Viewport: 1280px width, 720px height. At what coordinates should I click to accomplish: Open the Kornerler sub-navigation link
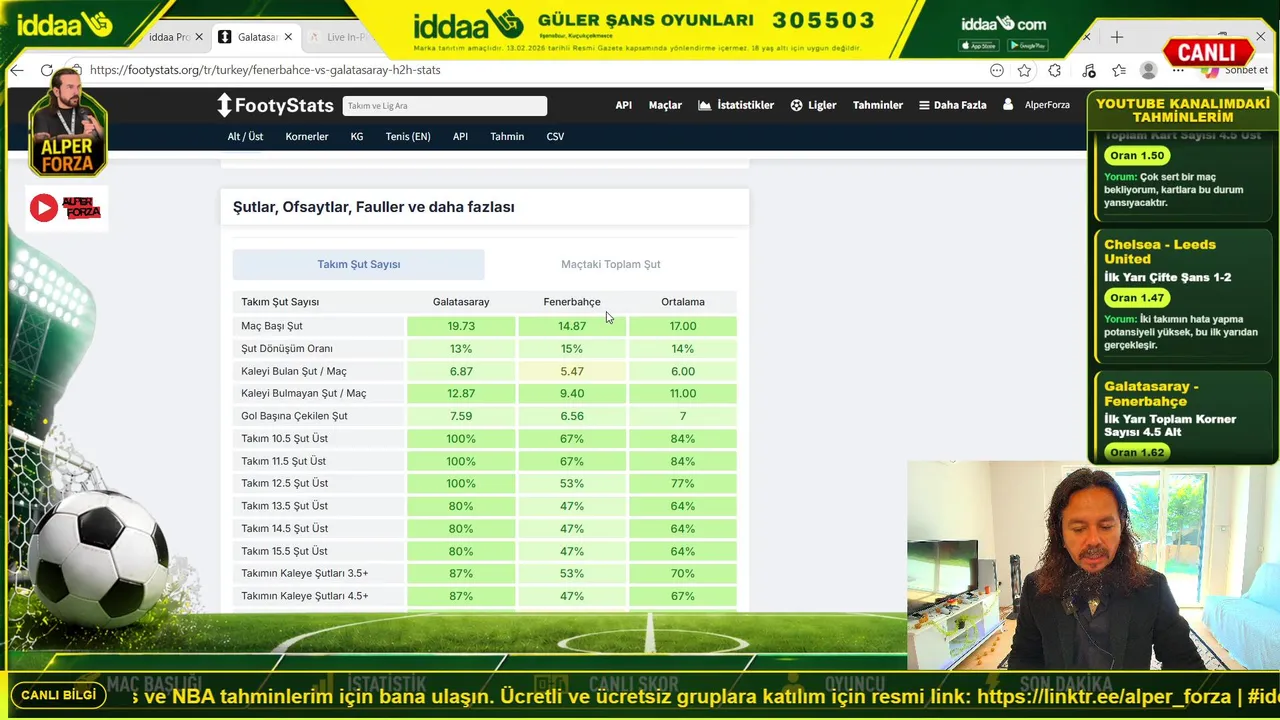coord(307,136)
